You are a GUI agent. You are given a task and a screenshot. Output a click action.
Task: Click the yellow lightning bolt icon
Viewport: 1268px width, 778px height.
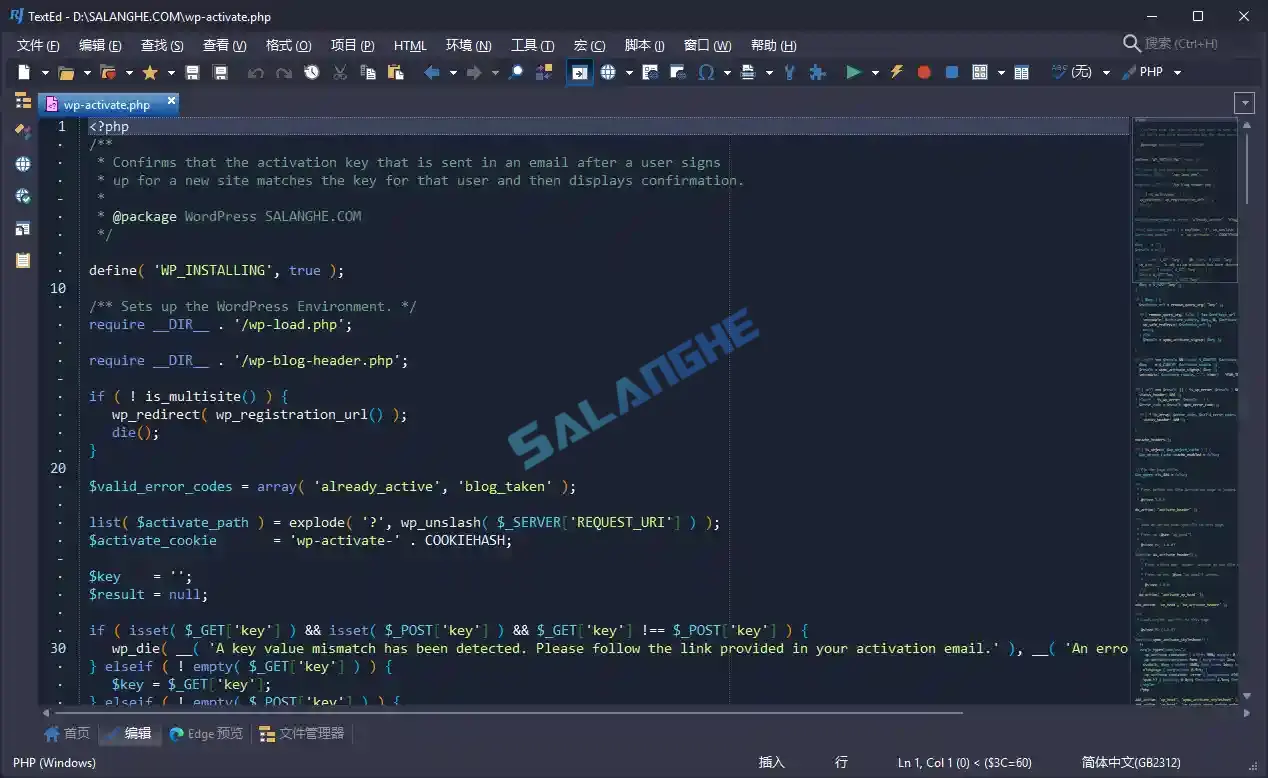897,72
